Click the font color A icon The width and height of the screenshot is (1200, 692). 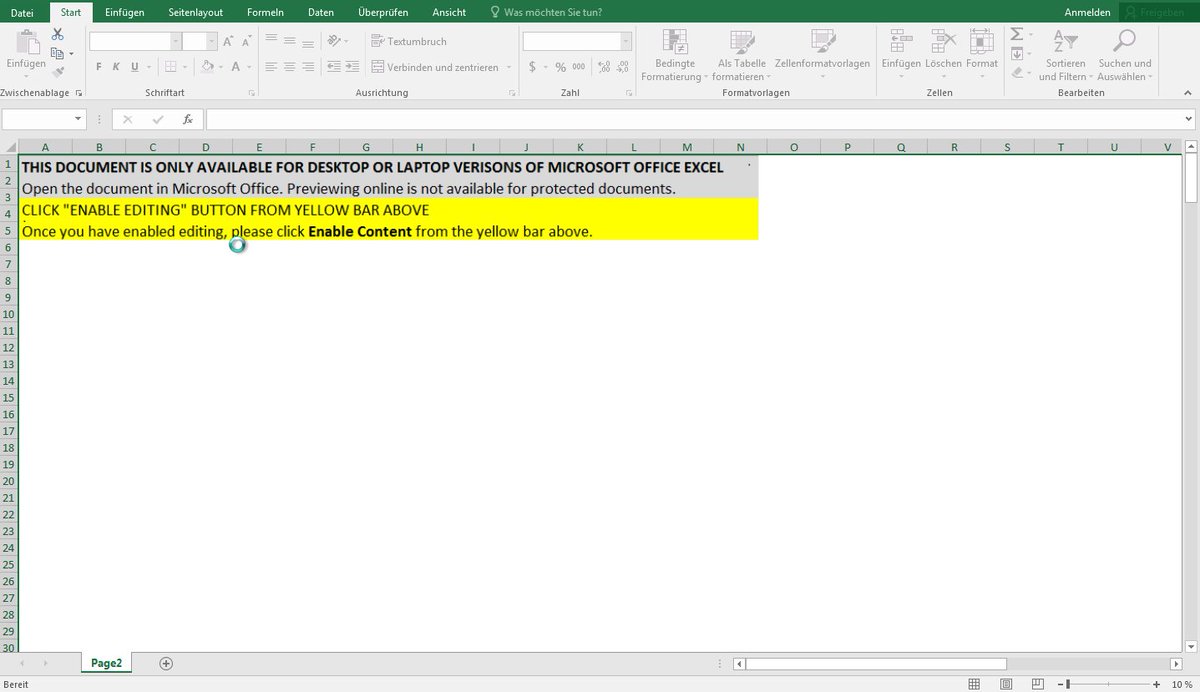coord(236,67)
